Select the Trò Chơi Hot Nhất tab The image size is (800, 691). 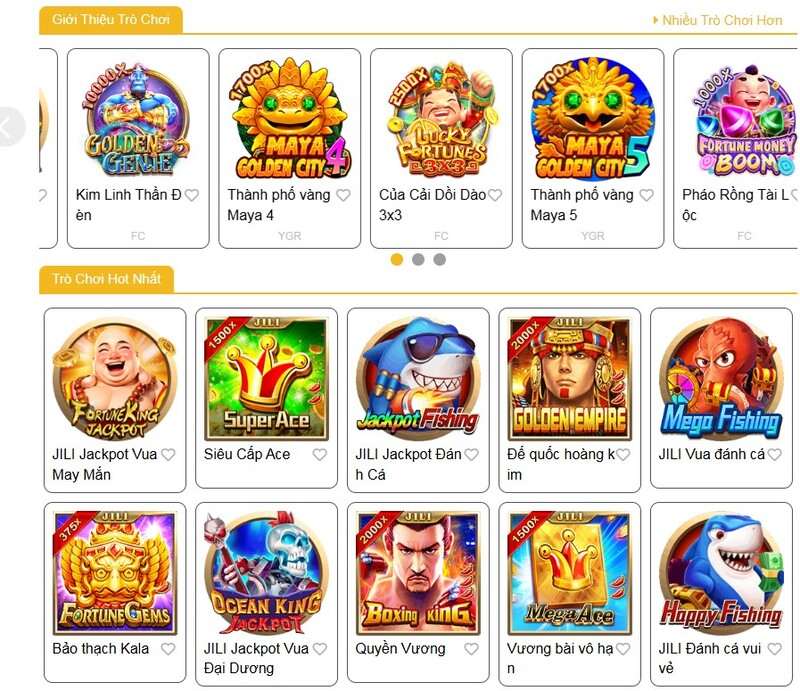[x=107, y=279]
